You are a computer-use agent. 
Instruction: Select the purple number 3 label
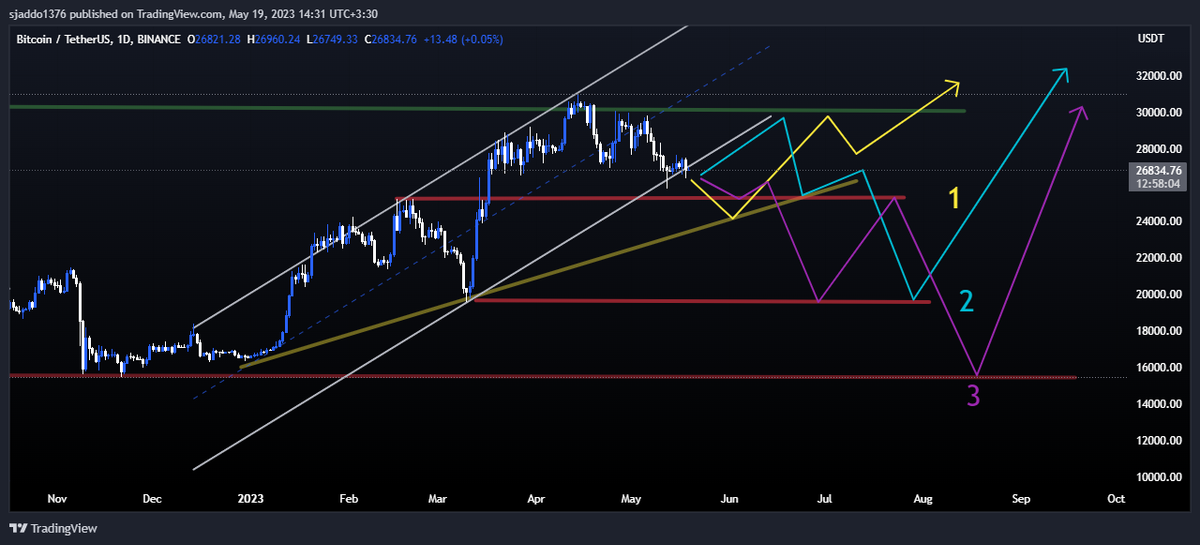pyautogui.click(x=973, y=397)
